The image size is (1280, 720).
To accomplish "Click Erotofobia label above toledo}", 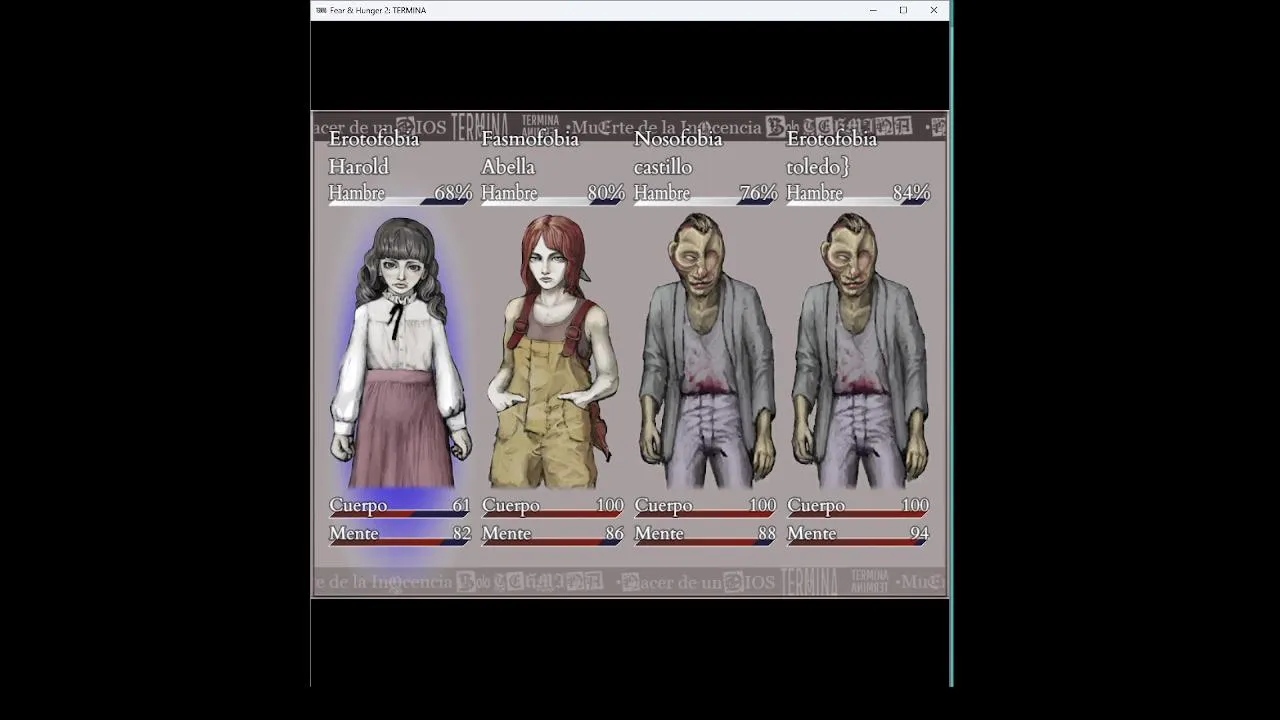I will coord(832,139).
